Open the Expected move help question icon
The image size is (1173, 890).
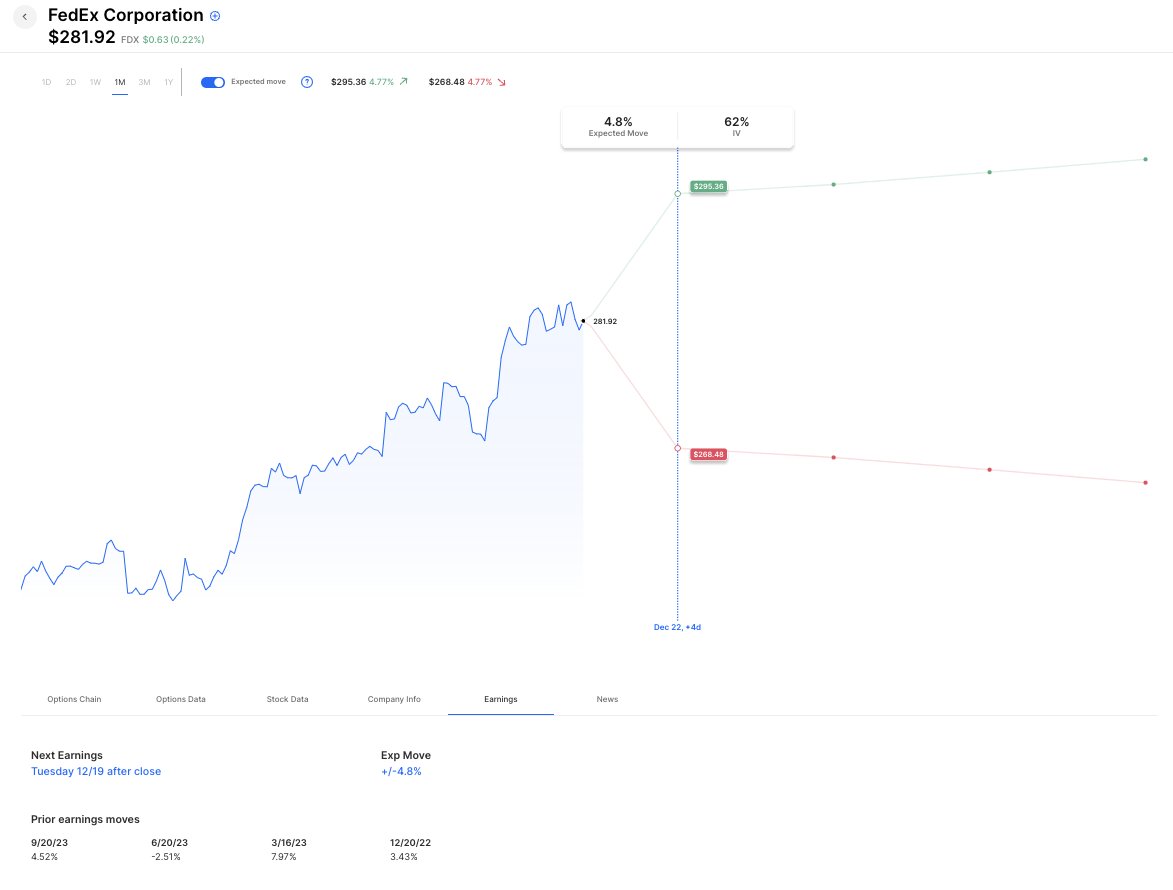click(x=307, y=82)
